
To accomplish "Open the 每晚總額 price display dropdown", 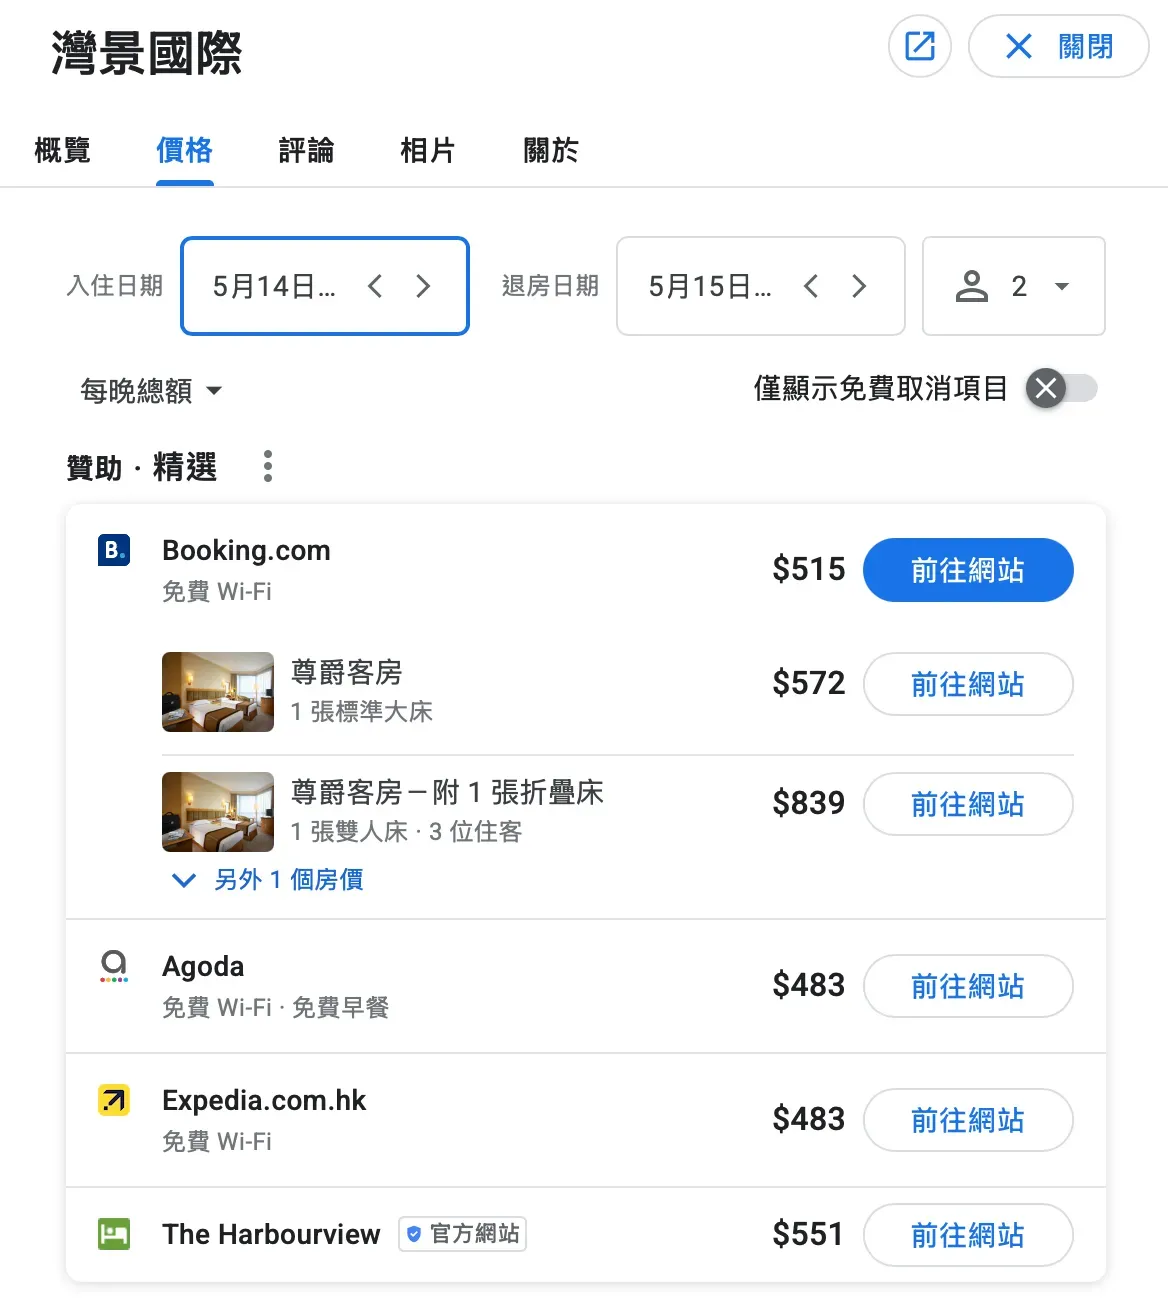I will pyautogui.click(x=151, y=390).
